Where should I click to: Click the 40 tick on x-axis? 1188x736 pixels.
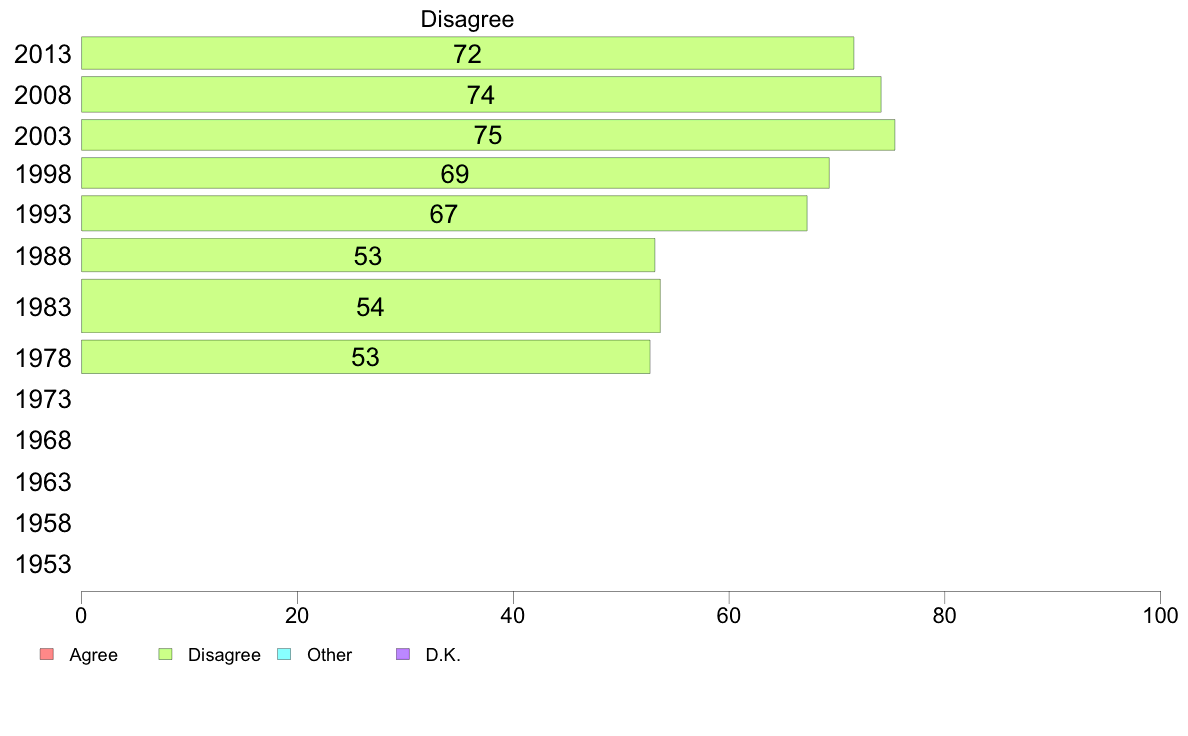click(x=513, y=615)
